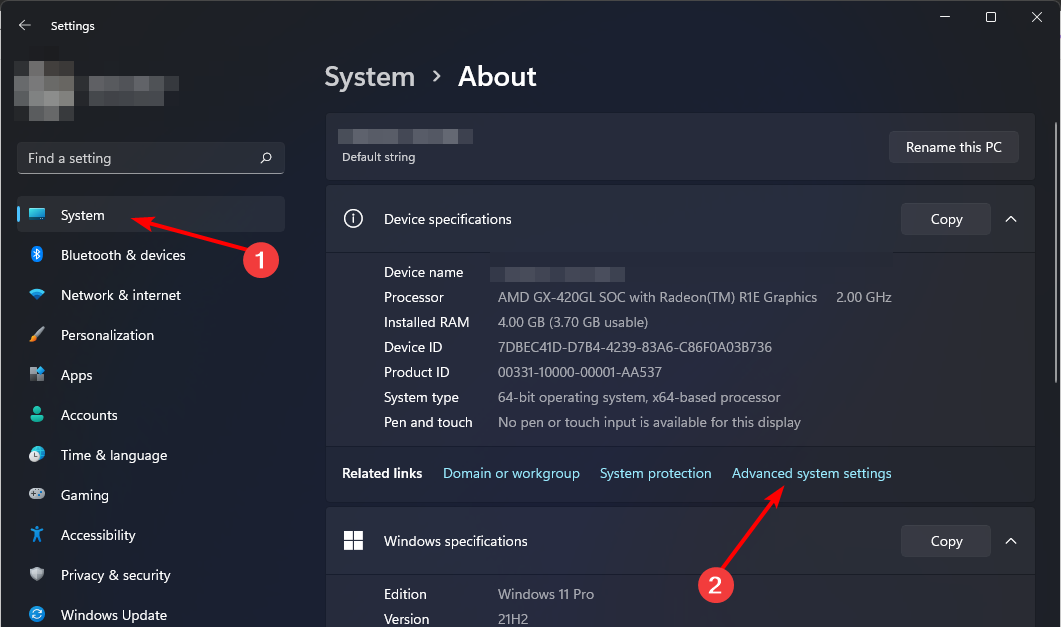Image resolution: width=1061 pixels, height=627 pixels.
Task: Open Bluetooth & devices settings
Action: [x=151, y=255]
